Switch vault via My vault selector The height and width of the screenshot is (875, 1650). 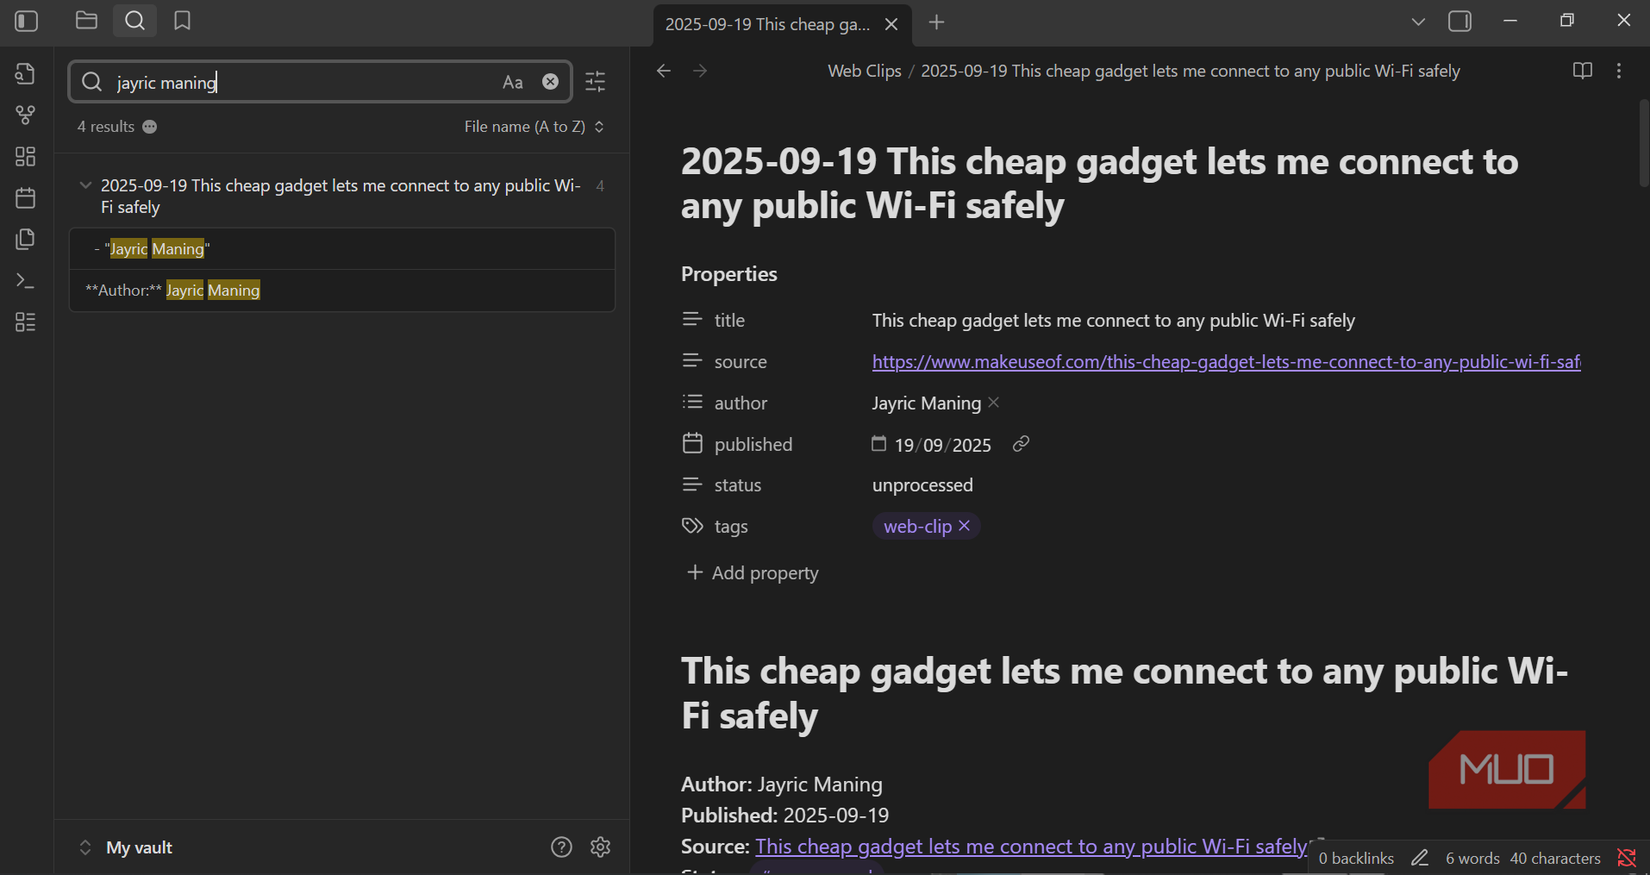click(x=125, y=848)
